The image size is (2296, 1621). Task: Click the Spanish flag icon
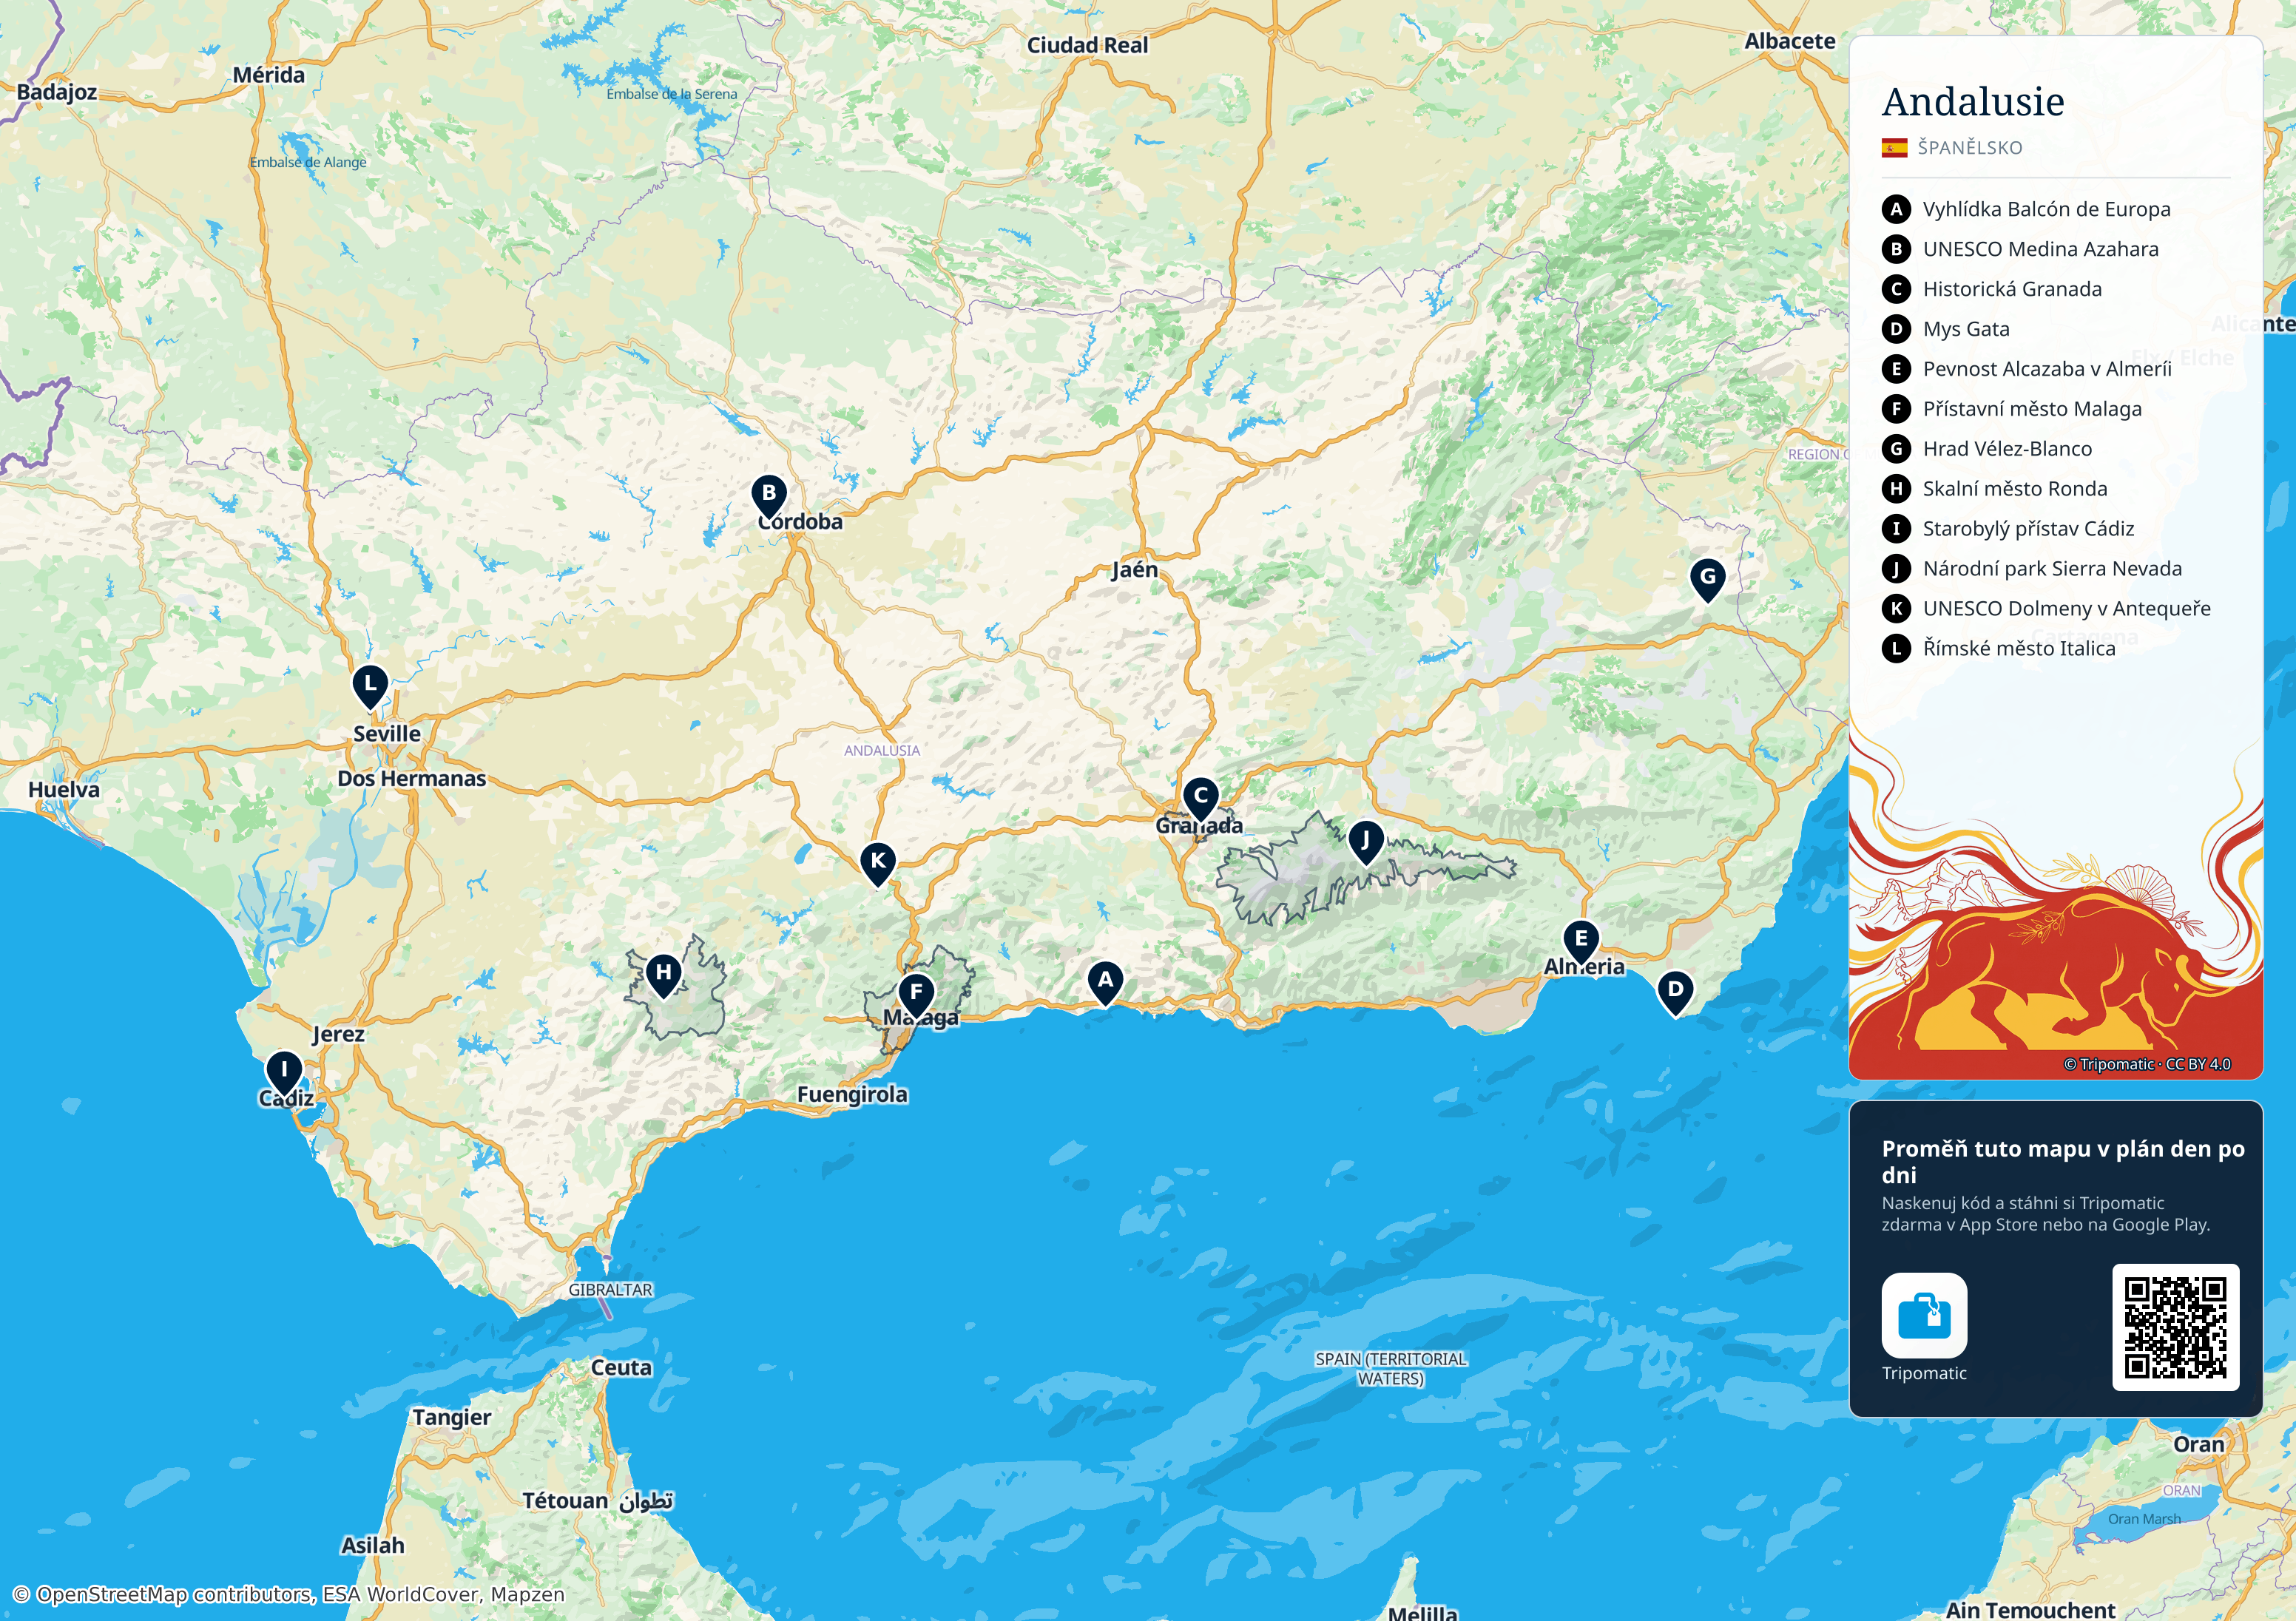pos(1894,148)
